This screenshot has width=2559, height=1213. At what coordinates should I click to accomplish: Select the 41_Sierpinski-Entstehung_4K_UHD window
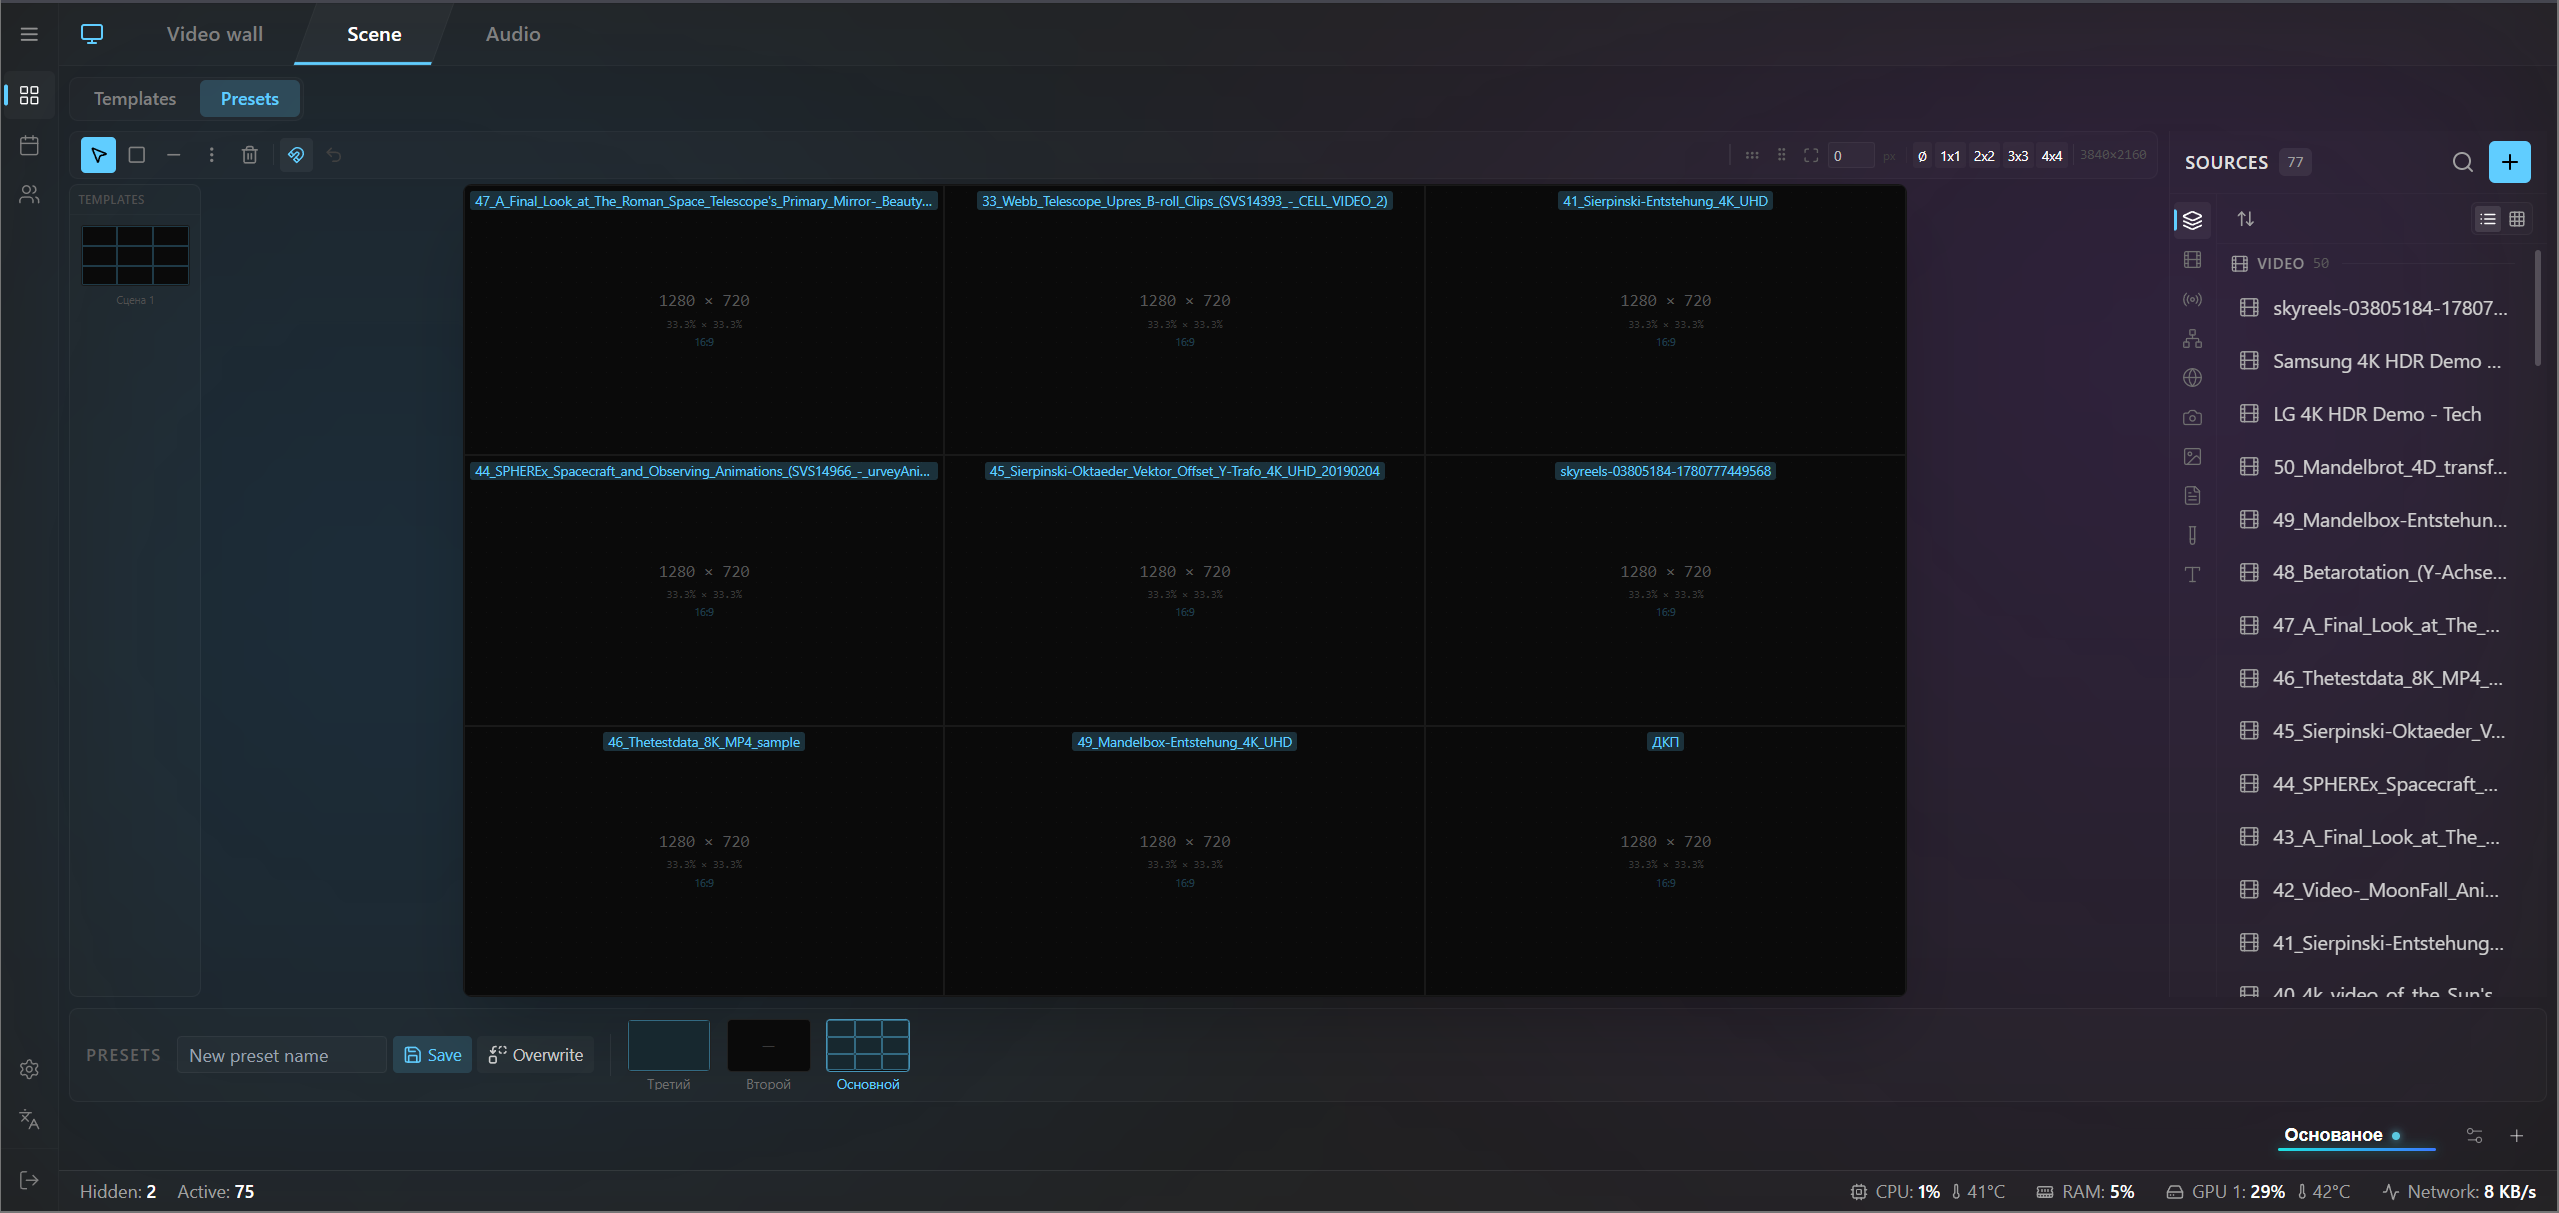point(1665,320)
